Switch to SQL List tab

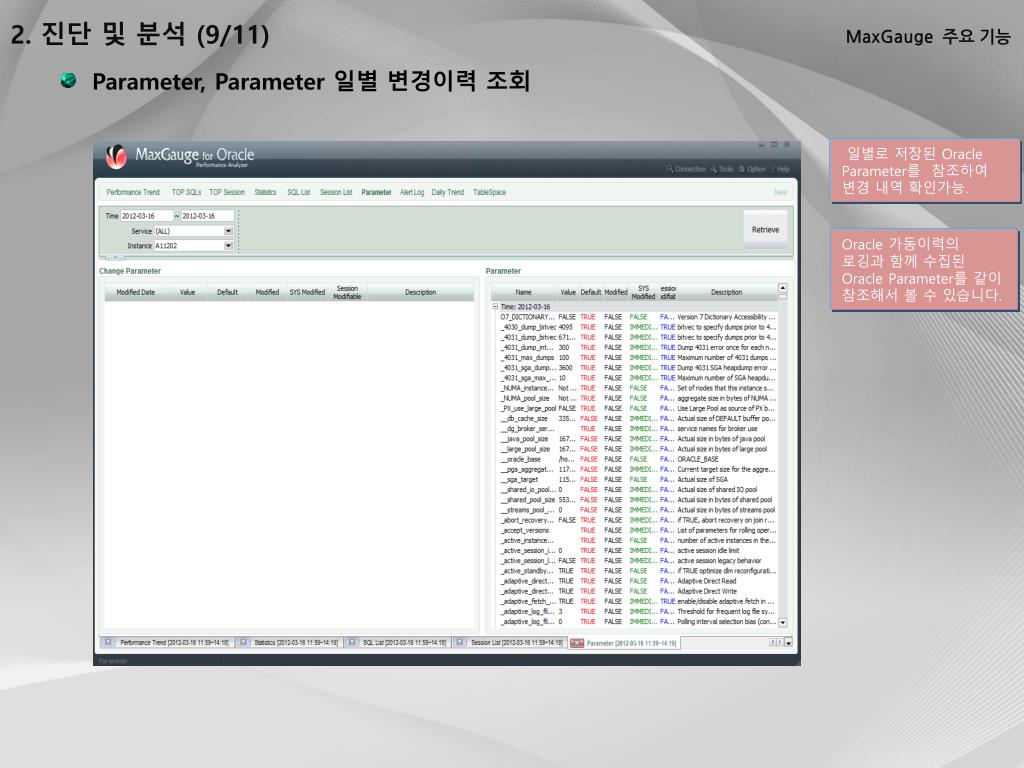coord(298,192)
